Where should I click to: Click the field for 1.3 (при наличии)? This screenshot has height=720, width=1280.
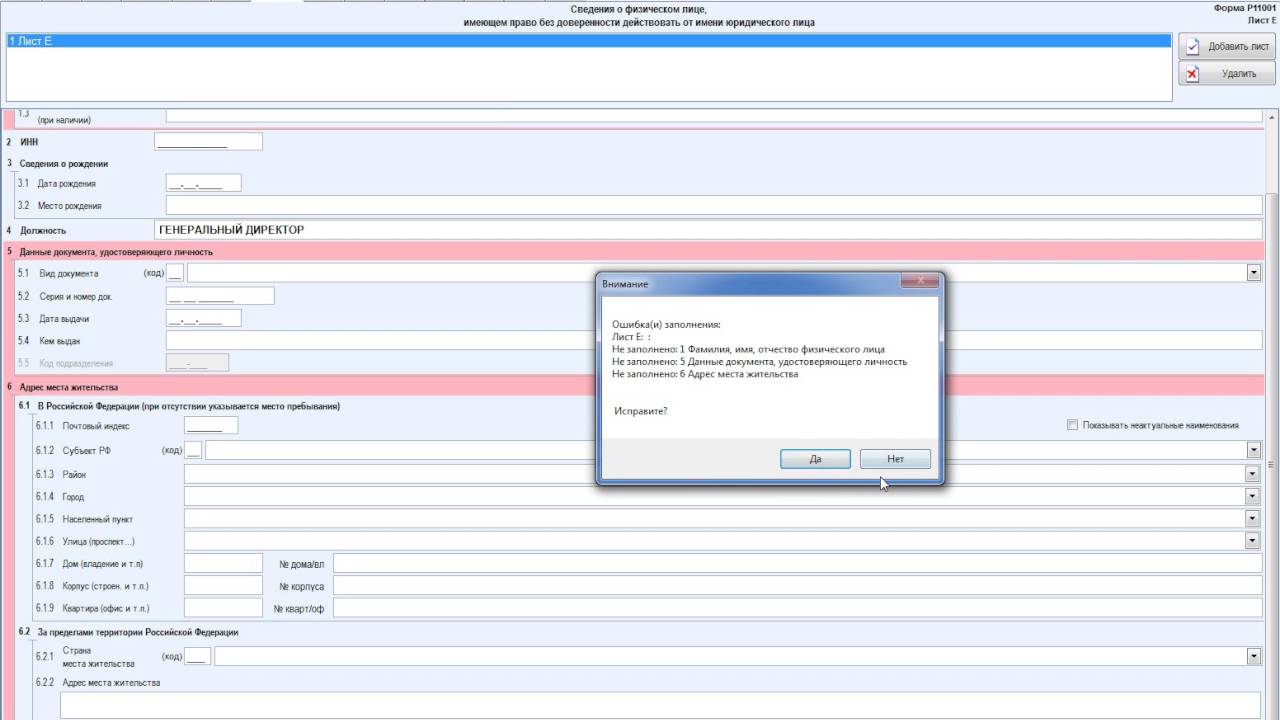714,115
